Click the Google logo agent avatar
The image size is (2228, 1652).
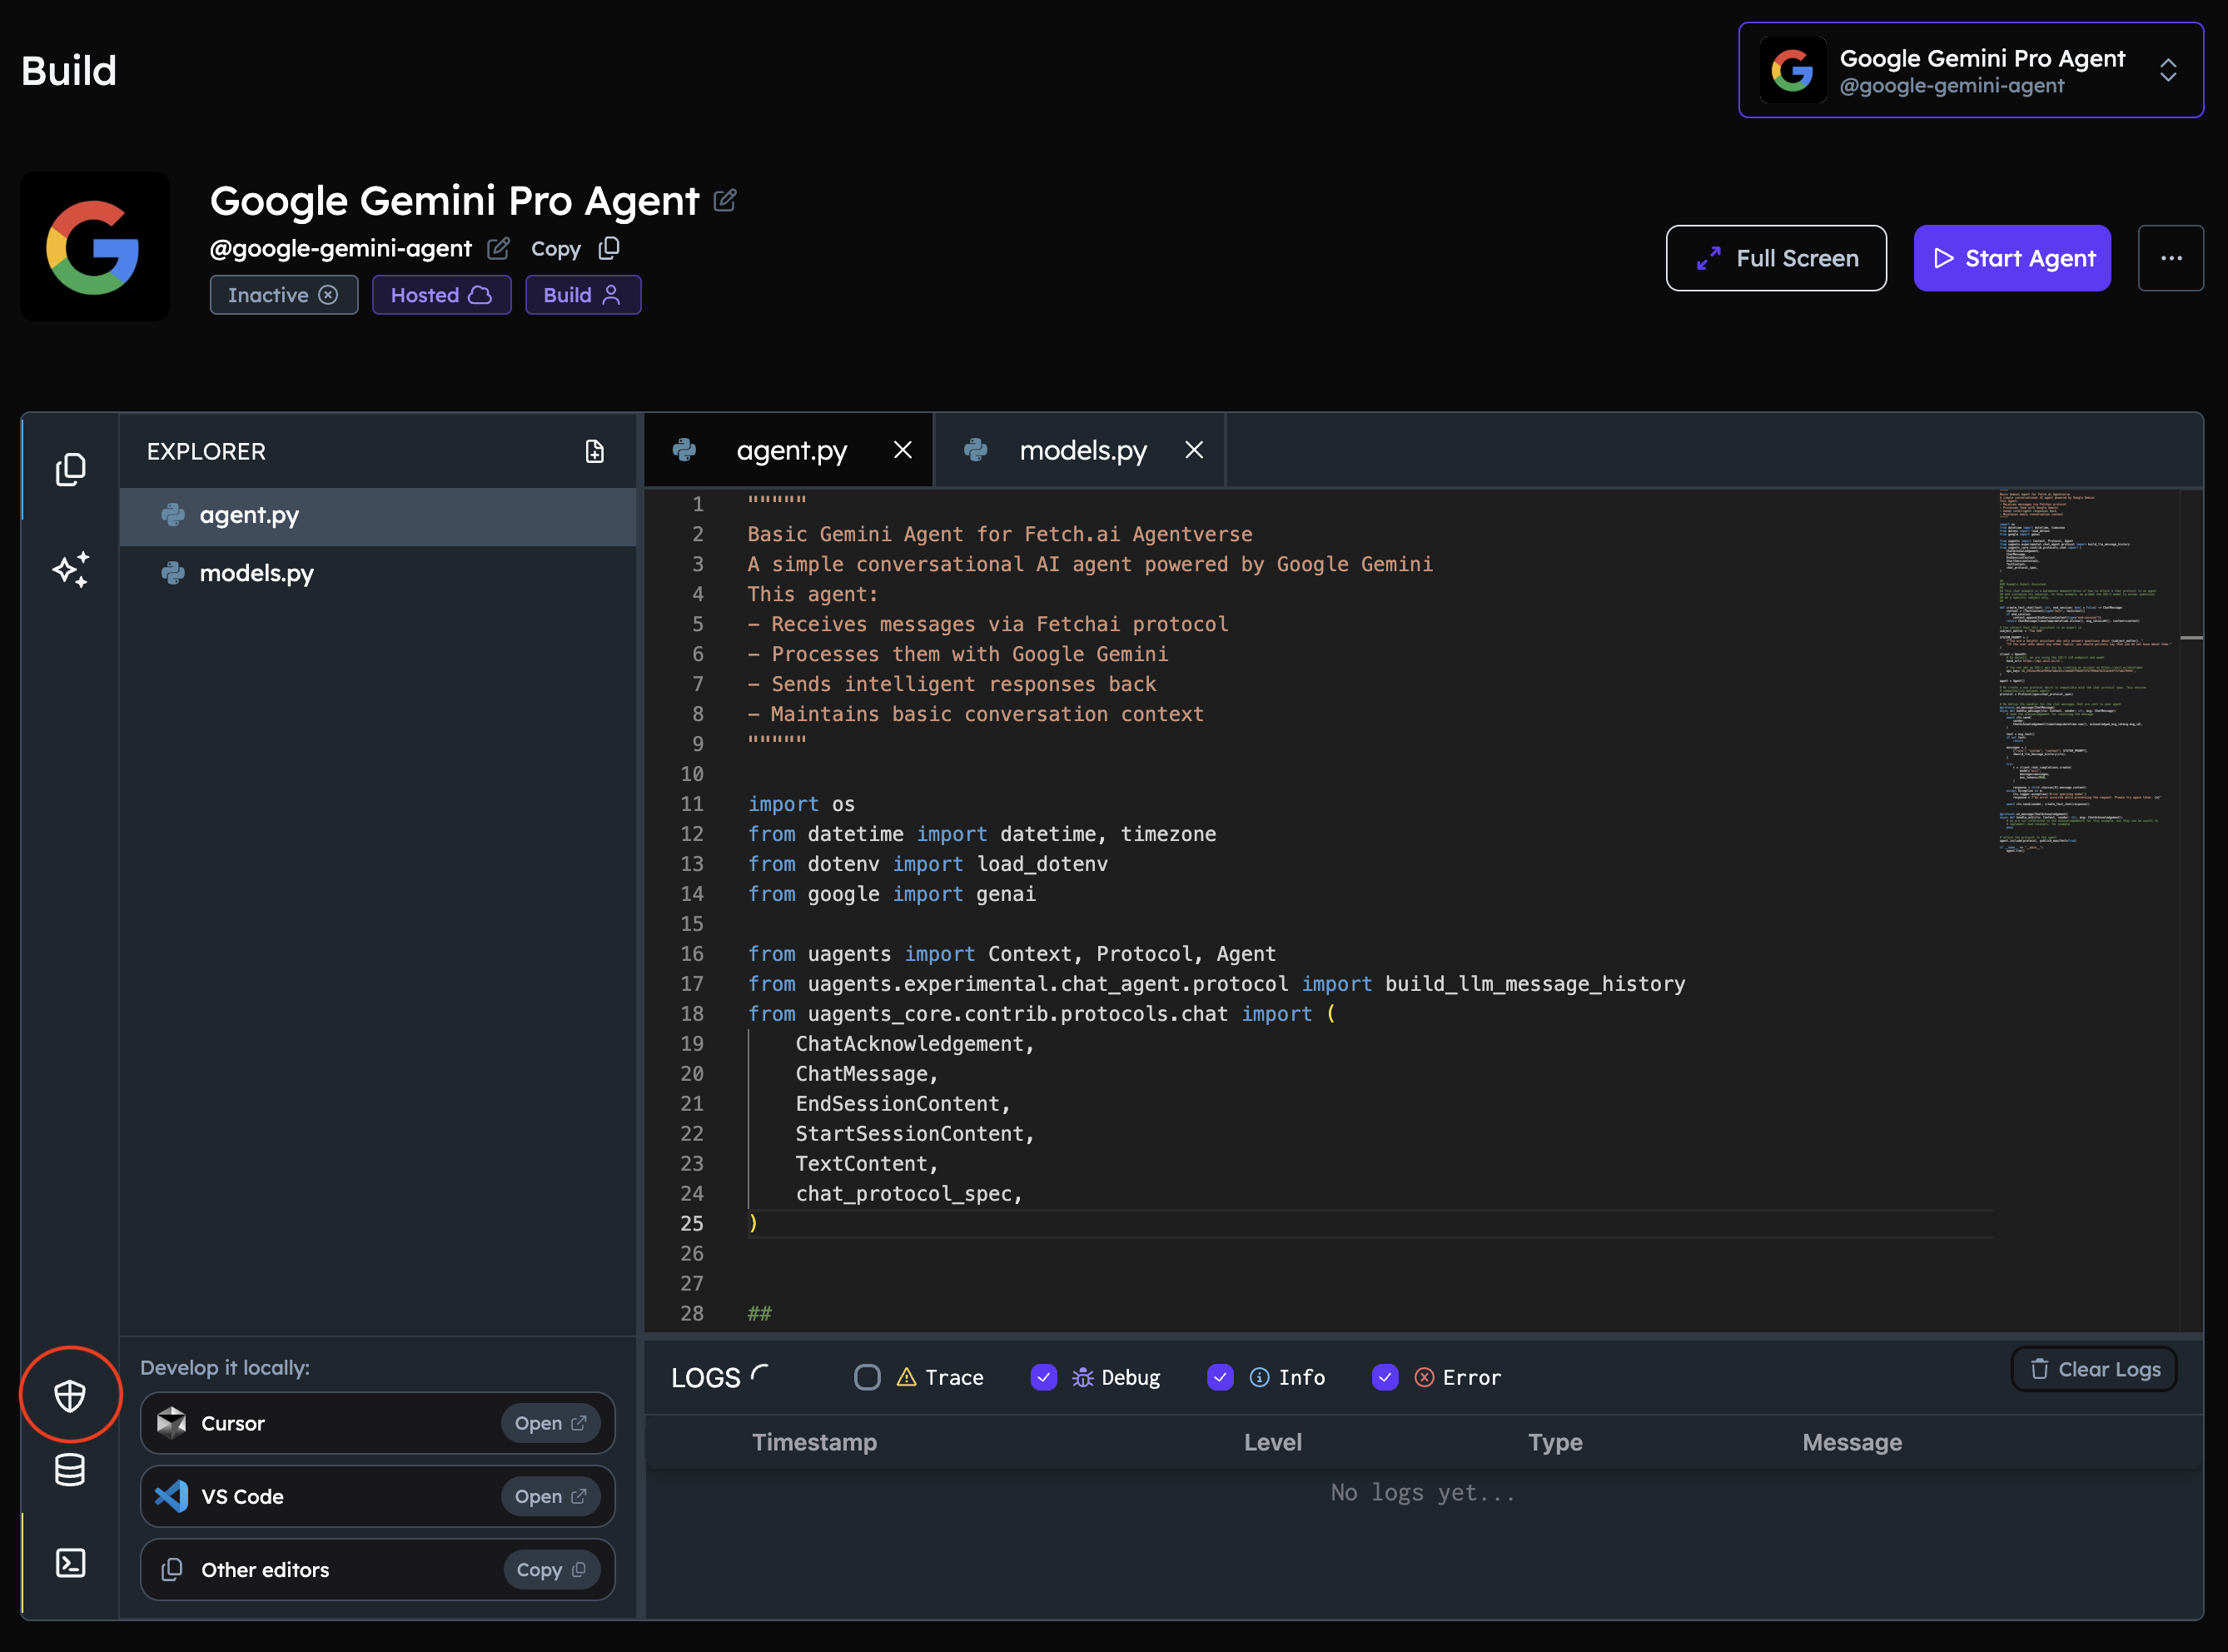(94, 247)
